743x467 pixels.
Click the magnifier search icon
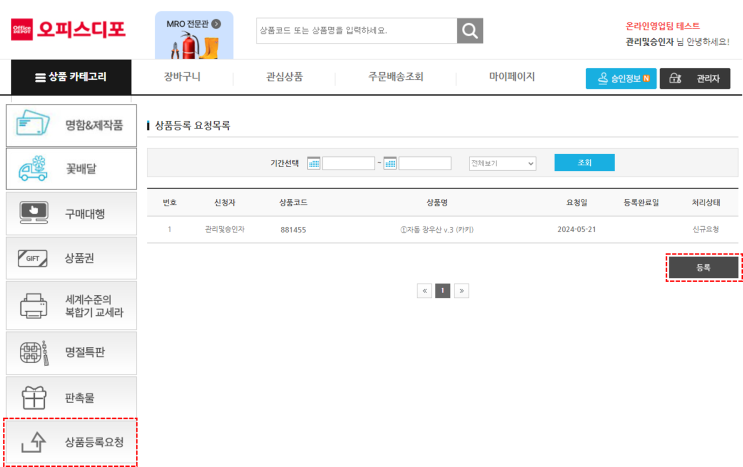470,31
